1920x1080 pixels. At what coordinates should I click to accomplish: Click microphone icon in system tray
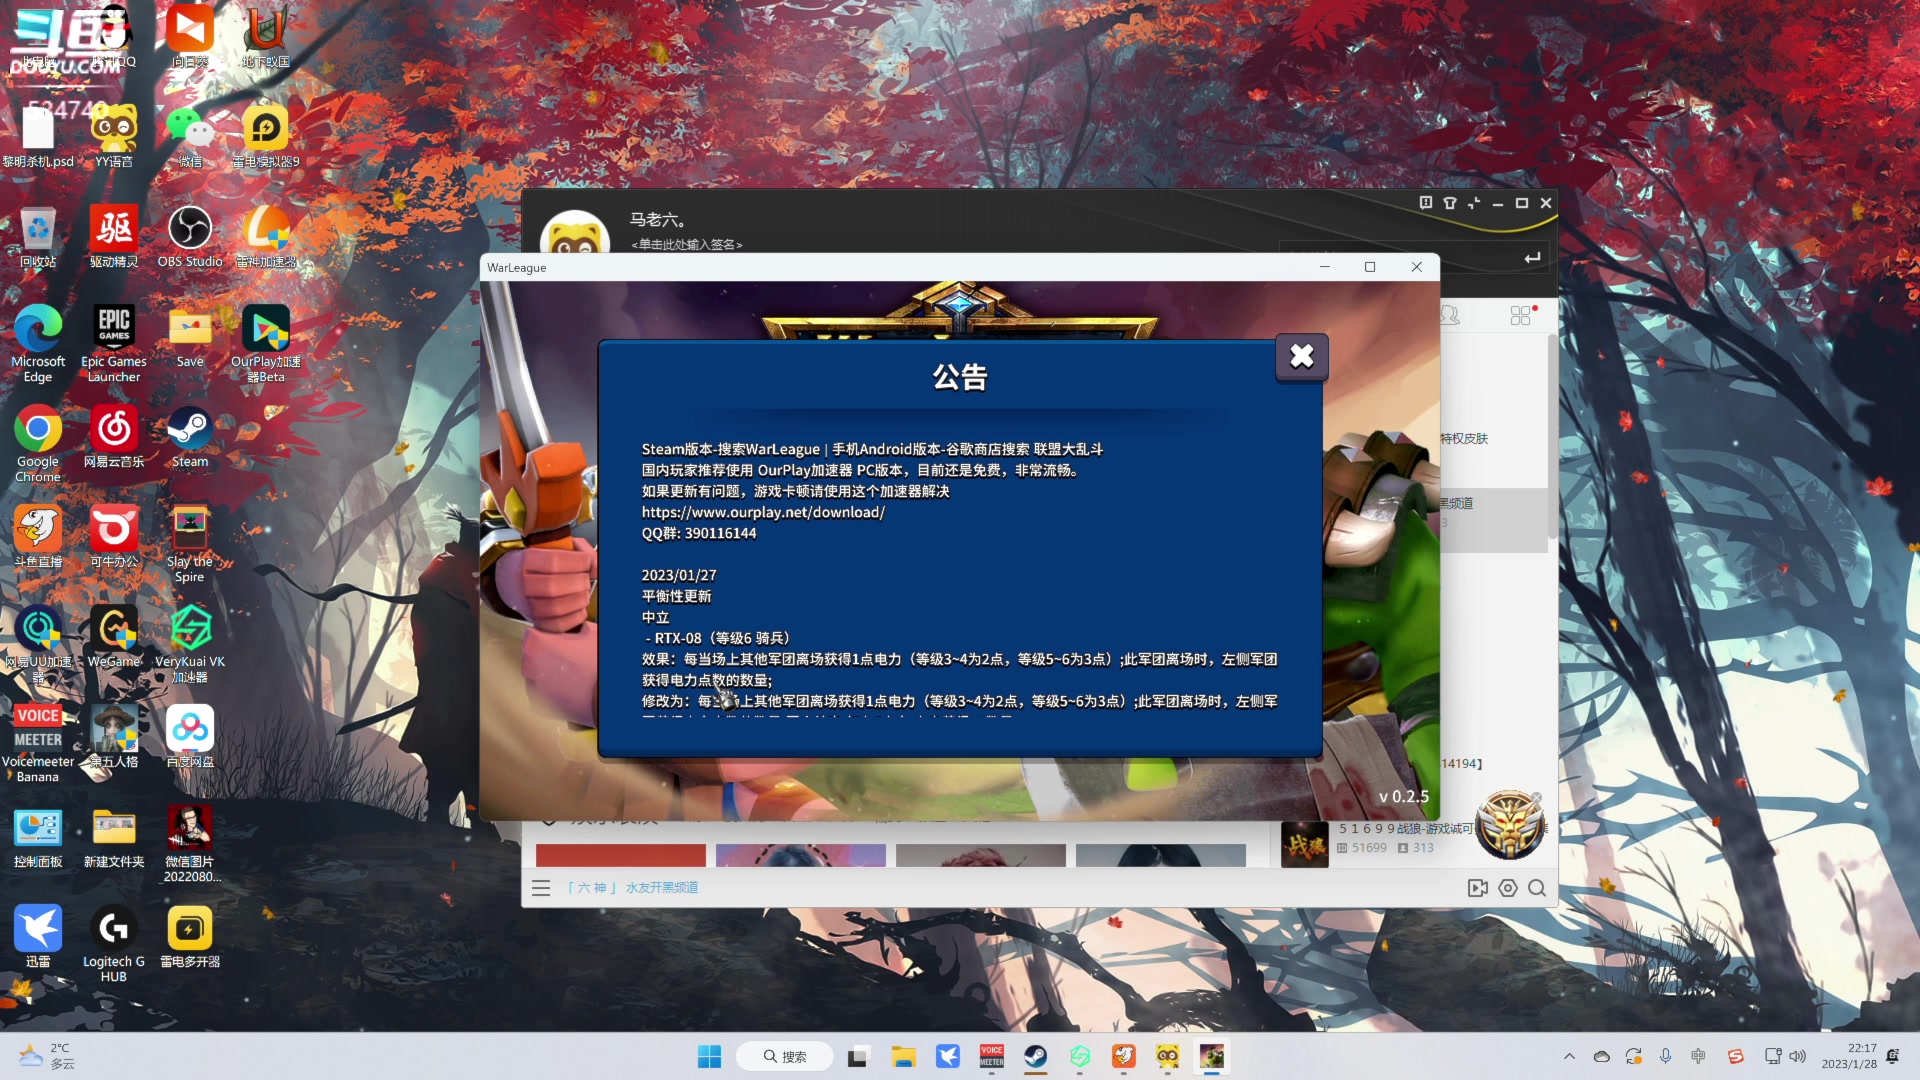point(1665,1057)
